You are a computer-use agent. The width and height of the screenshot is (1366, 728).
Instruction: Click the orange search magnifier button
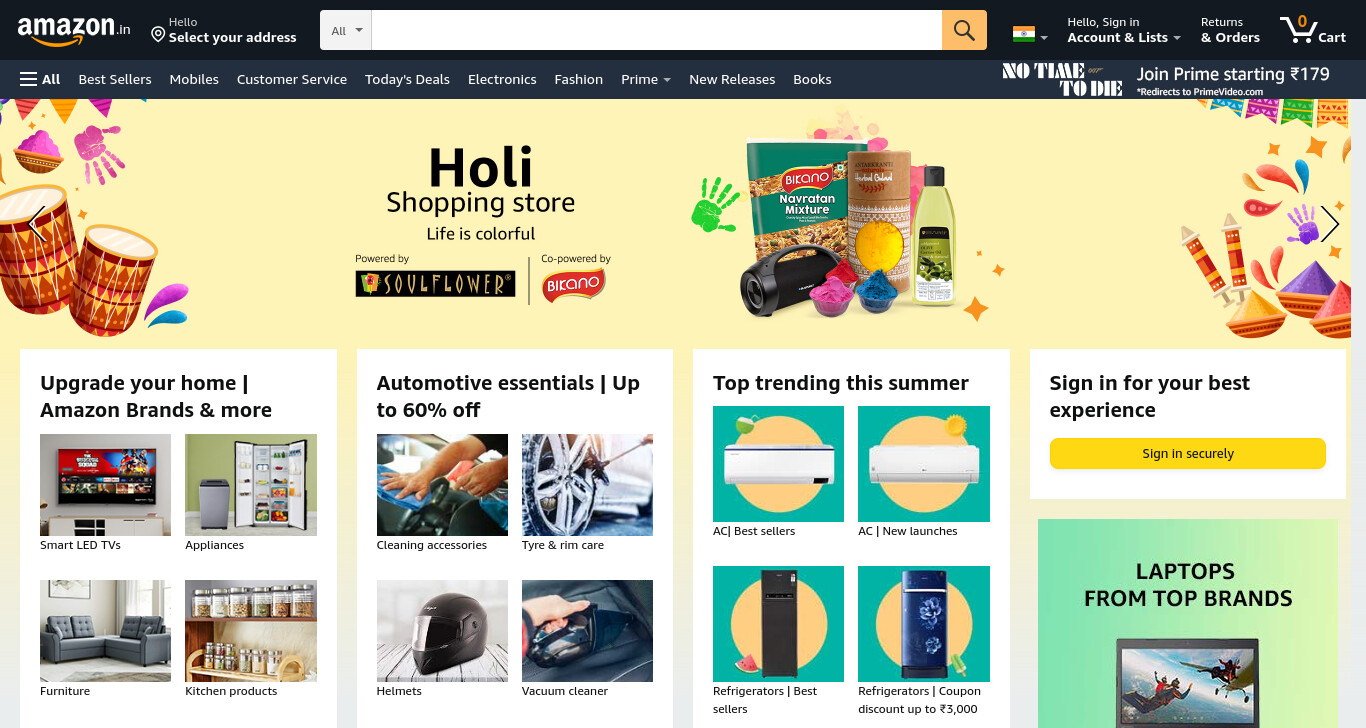tap(964, 30)
